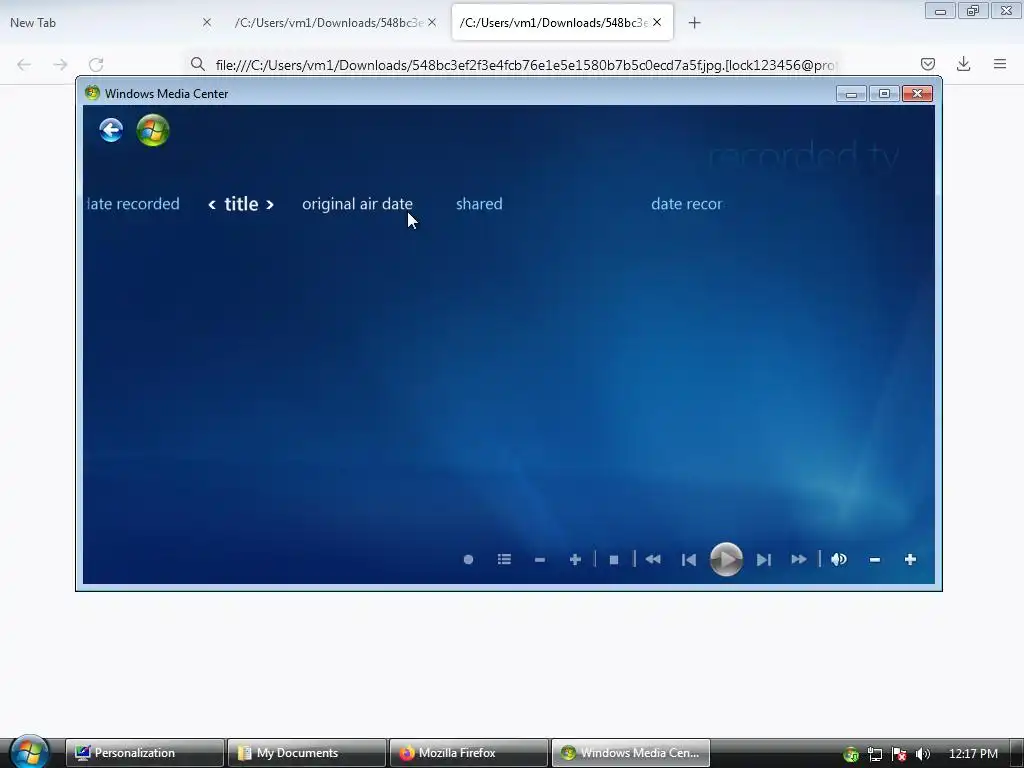Click the network tray icon

point(875,754)
